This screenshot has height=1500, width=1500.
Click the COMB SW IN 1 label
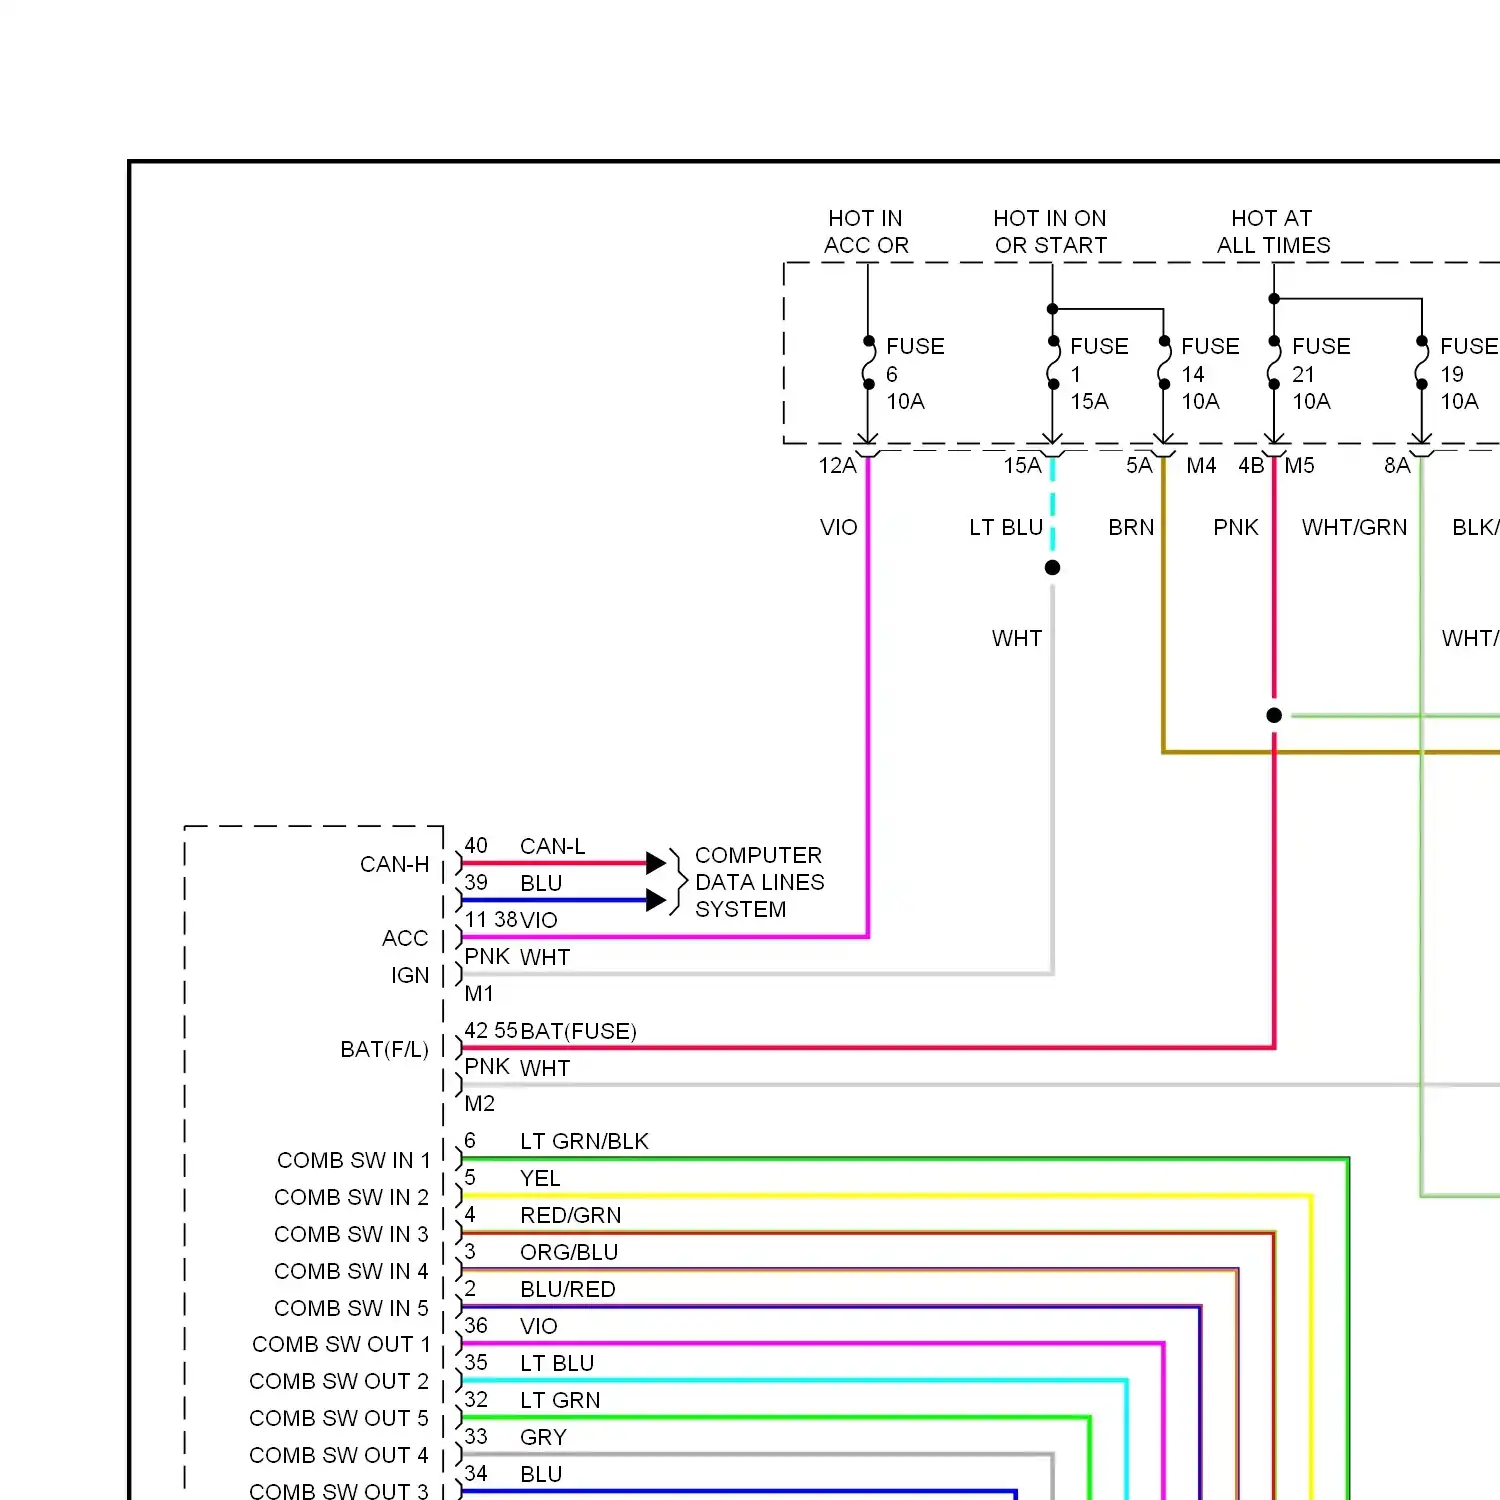click(353, 1161)
